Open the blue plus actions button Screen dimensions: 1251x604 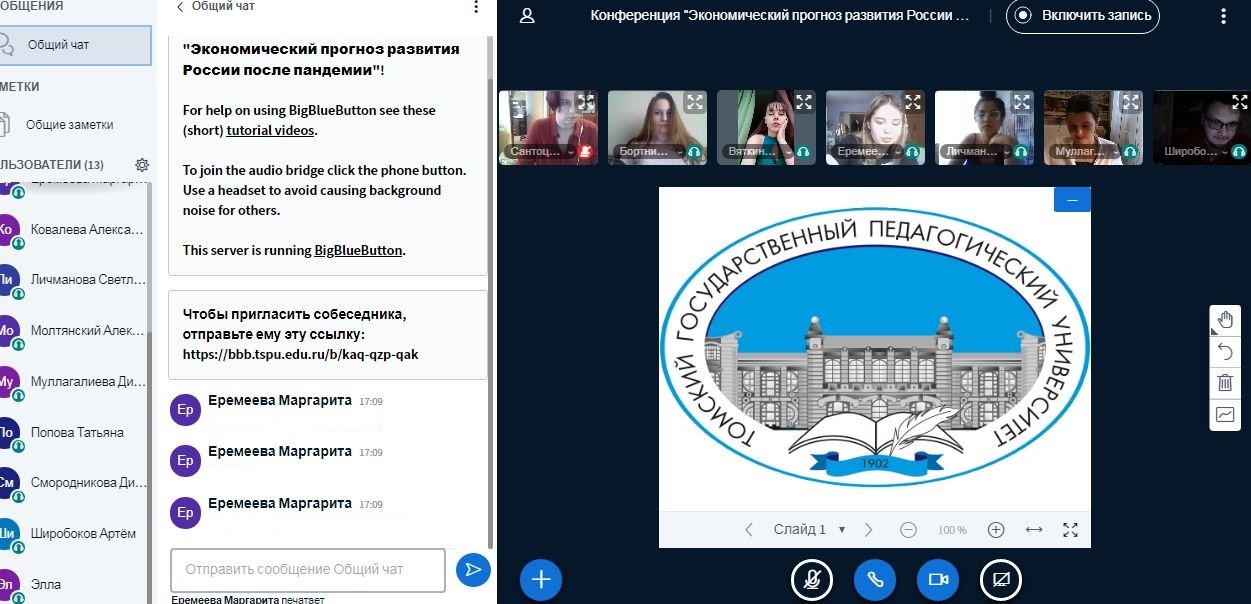[x=541, y=579]
